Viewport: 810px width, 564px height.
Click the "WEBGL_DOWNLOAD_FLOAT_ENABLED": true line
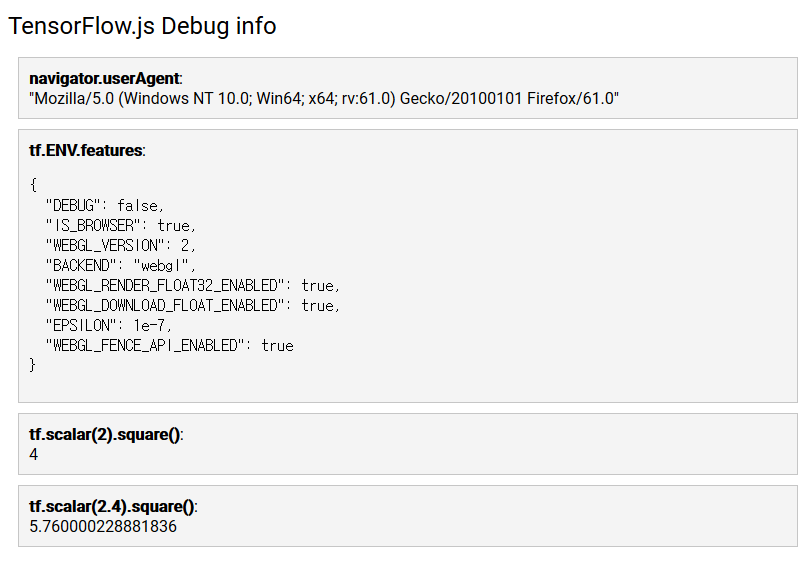pyautogui.click(x=193, y=305)
